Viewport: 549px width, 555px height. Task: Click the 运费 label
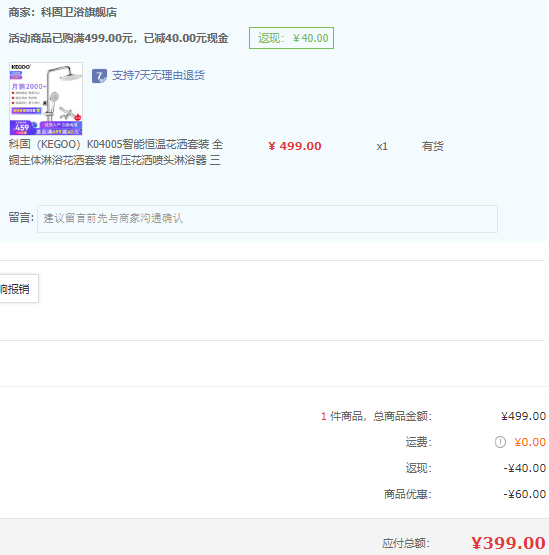coord(419,442)
